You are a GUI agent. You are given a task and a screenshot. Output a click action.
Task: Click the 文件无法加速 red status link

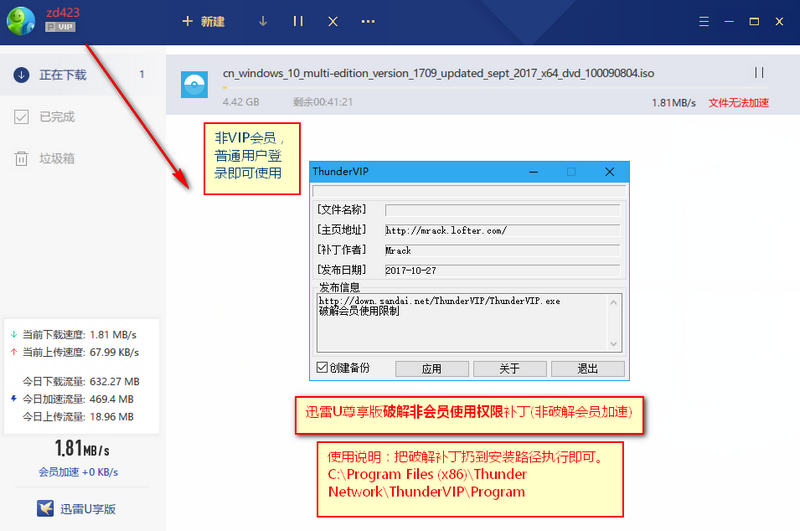[738, 103]
